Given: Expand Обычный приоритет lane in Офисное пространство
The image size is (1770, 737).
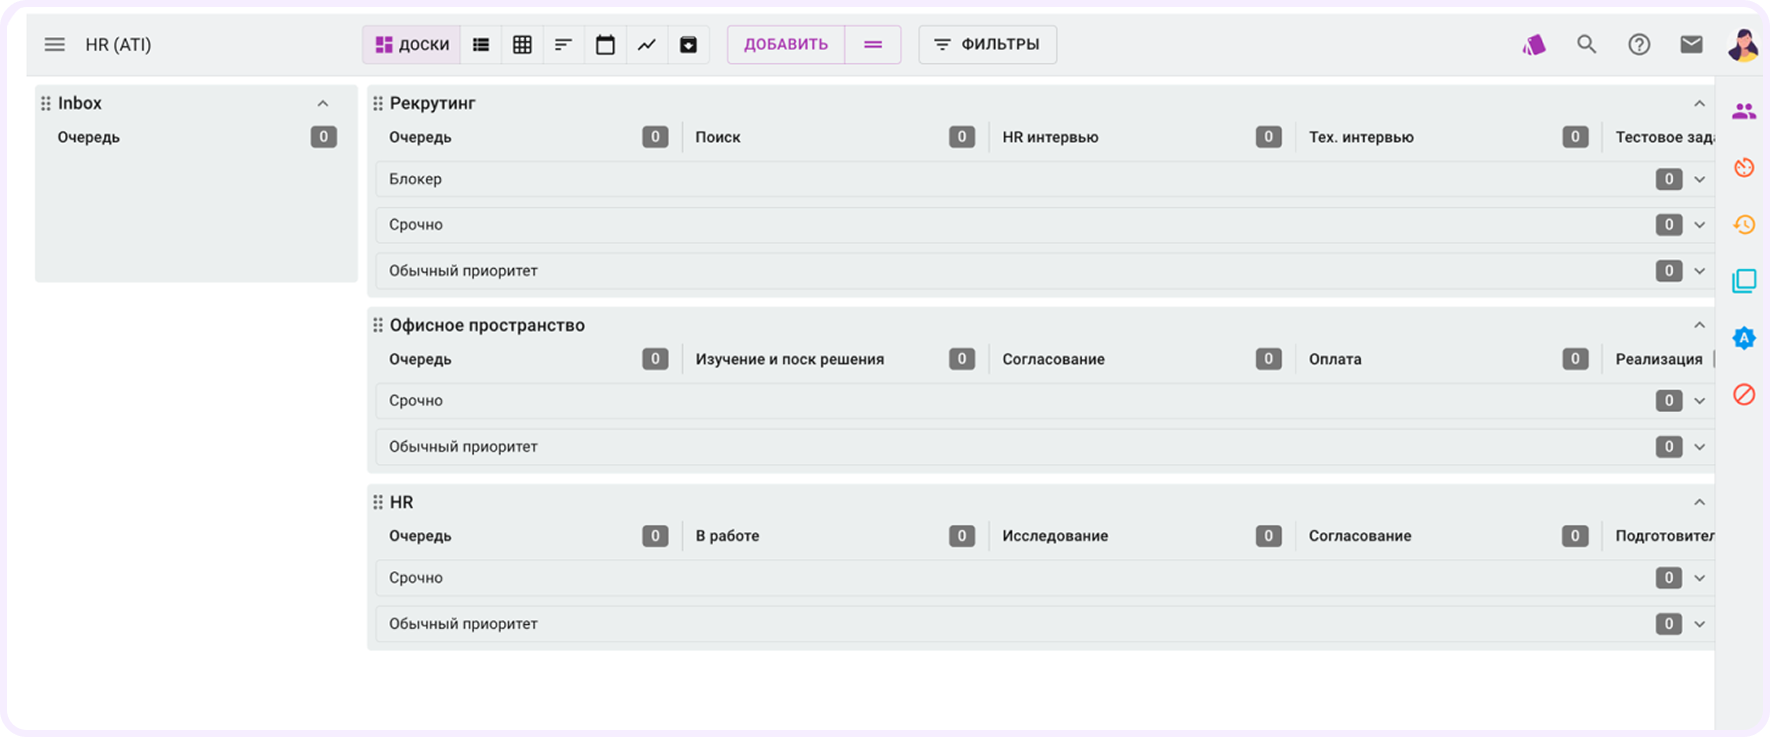Looking at the screenshot, I should click(1699, 447).
